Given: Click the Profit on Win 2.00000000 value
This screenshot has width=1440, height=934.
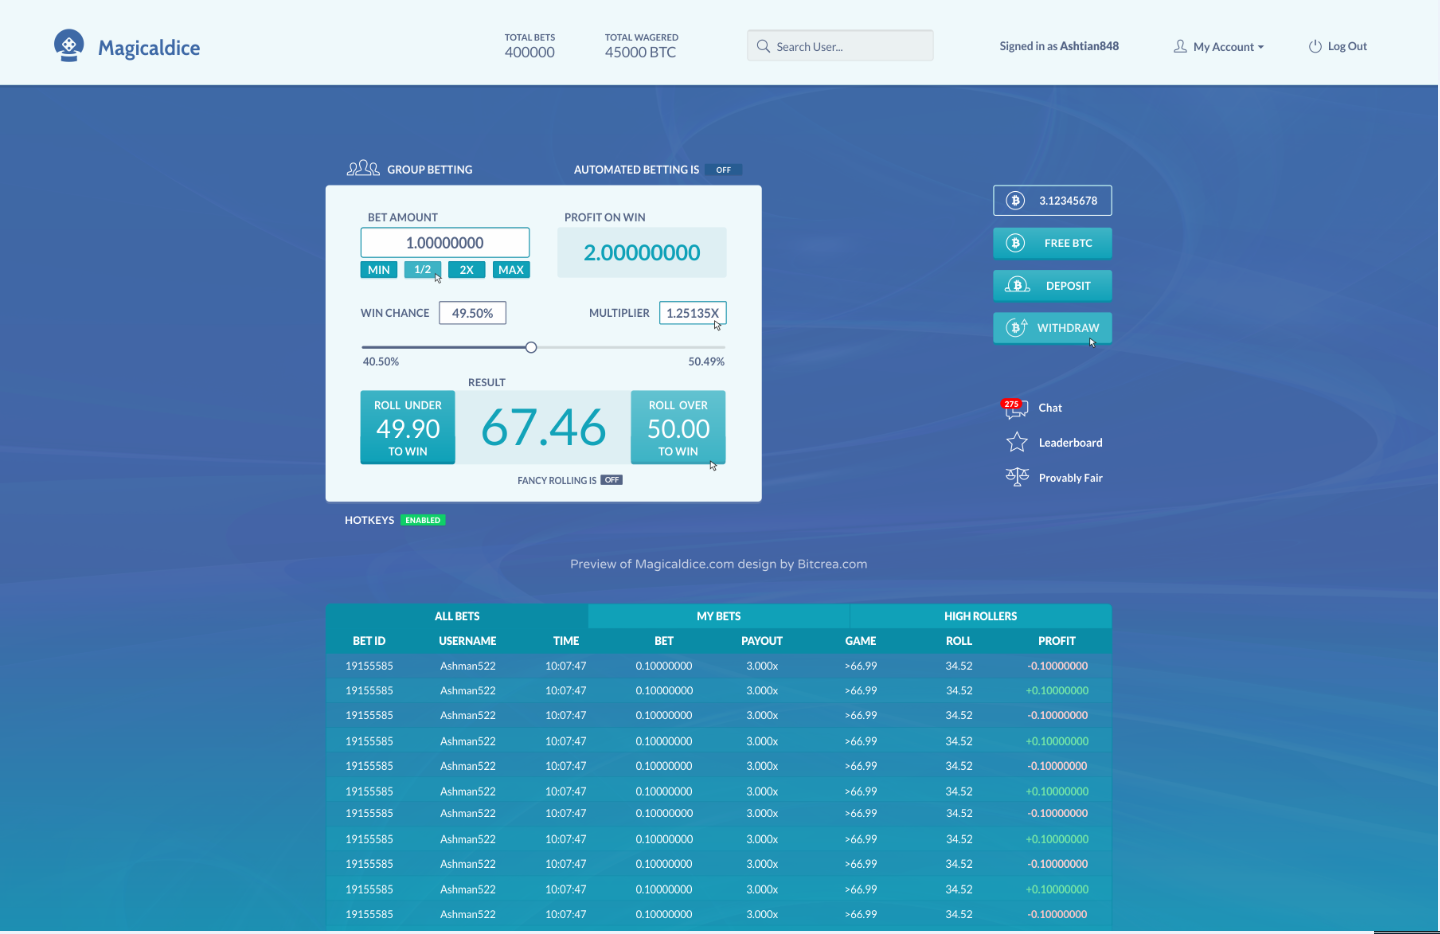Looking at the screenshot, I should (642, 253).
